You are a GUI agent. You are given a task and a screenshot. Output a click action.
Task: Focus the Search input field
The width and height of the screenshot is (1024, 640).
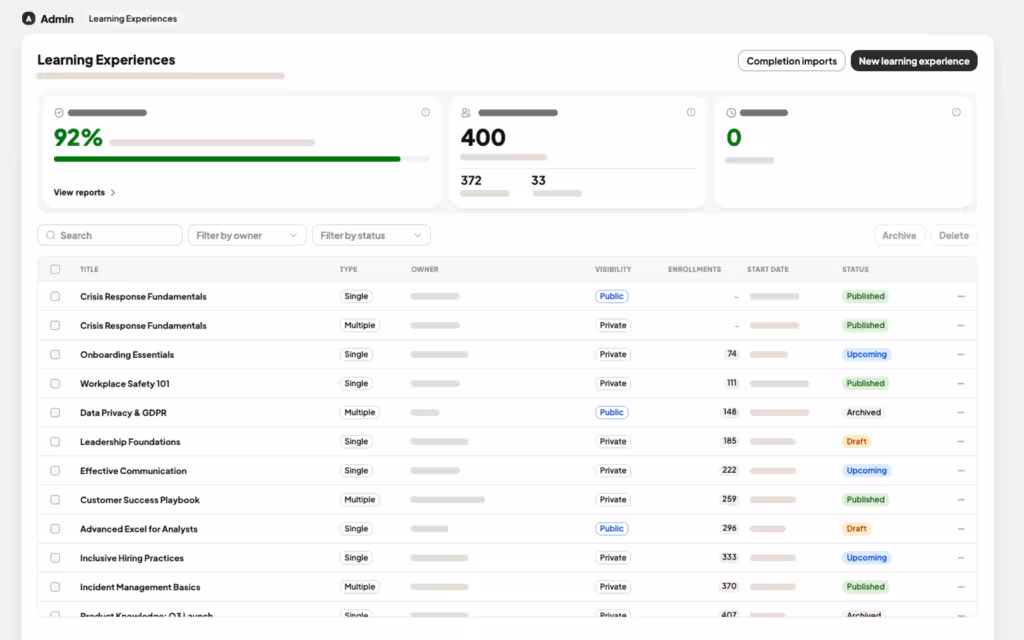coord(110,235)
